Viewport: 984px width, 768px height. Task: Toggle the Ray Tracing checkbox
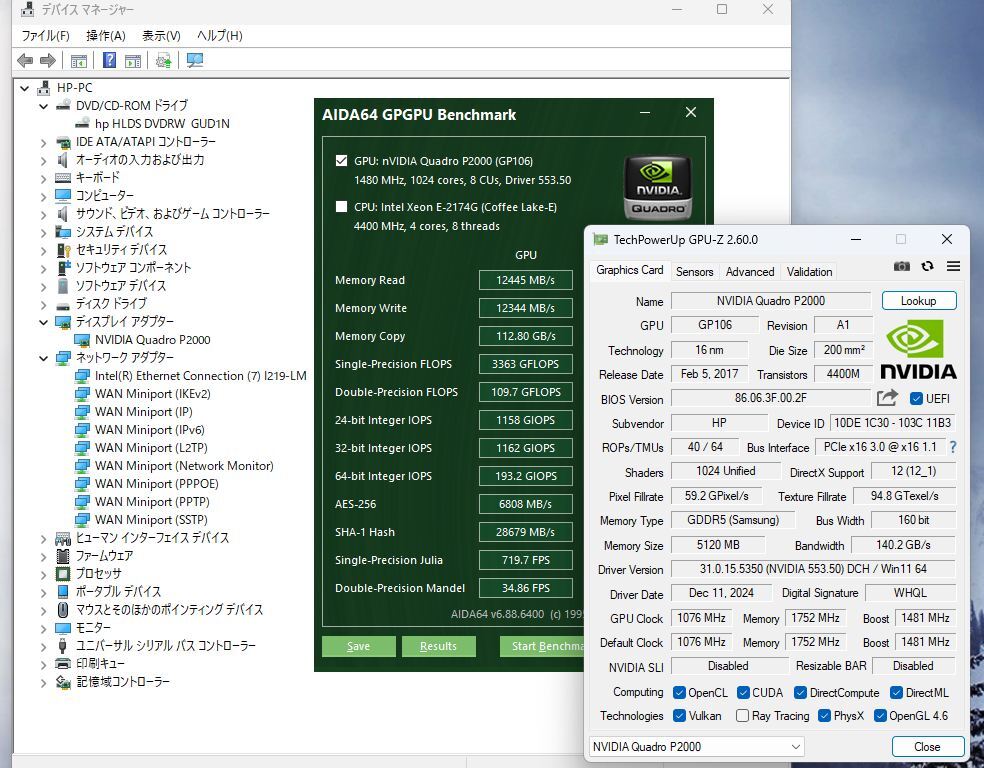(x=742, y=716)
